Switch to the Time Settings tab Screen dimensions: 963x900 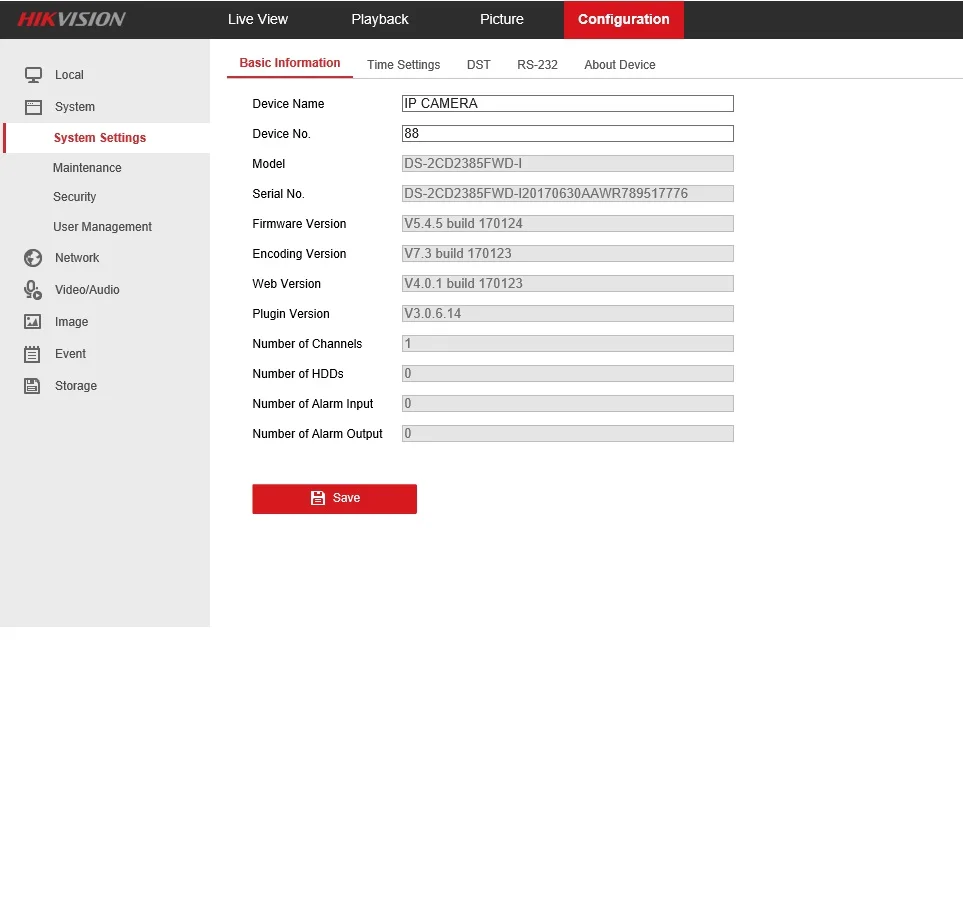pyautogui.click(x=404, y=65)
